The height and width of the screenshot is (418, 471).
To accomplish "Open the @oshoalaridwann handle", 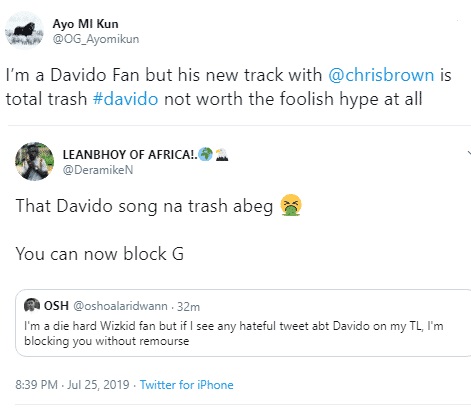I will 120,306.
